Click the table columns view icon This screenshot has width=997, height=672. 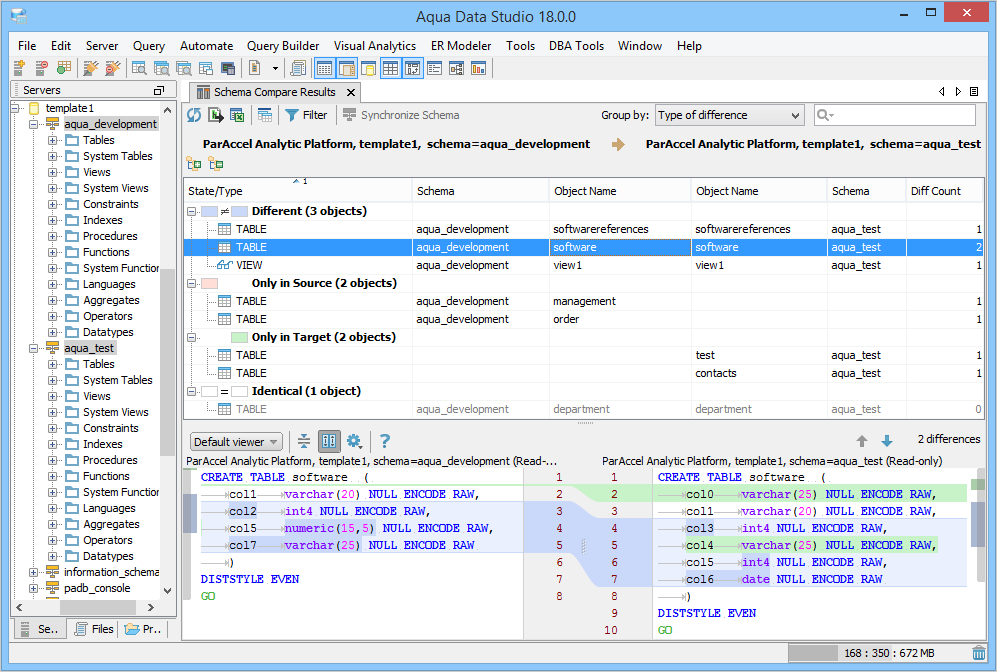[265, 115]
